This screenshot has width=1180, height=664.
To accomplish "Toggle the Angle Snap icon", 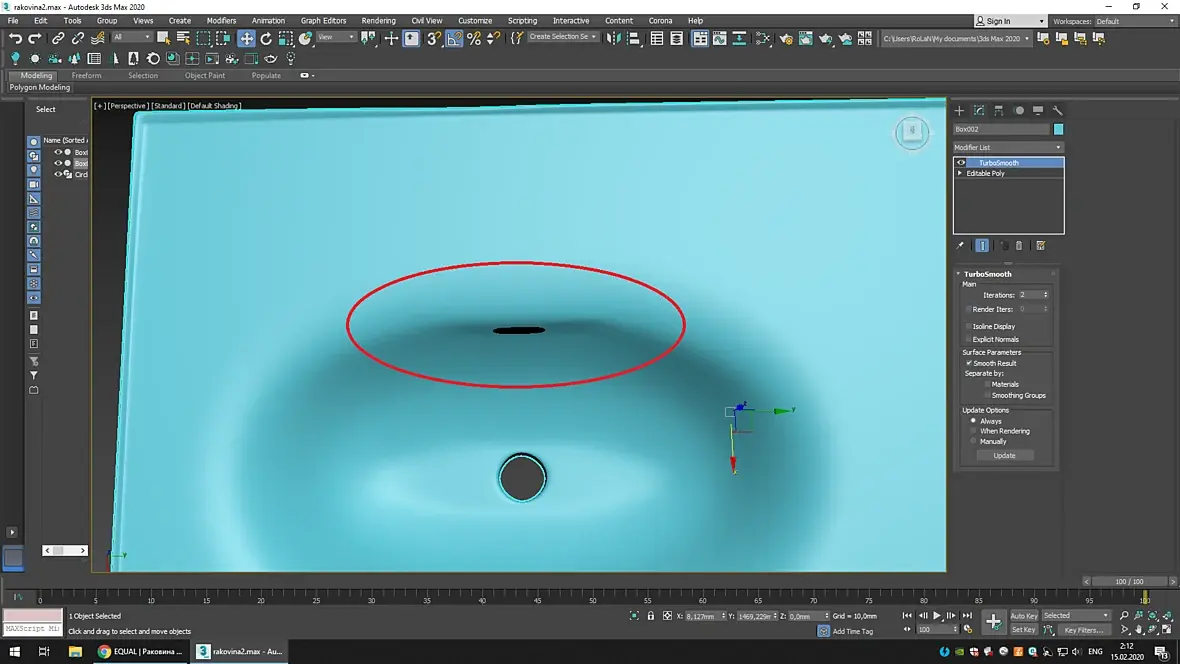I will 454,38.
